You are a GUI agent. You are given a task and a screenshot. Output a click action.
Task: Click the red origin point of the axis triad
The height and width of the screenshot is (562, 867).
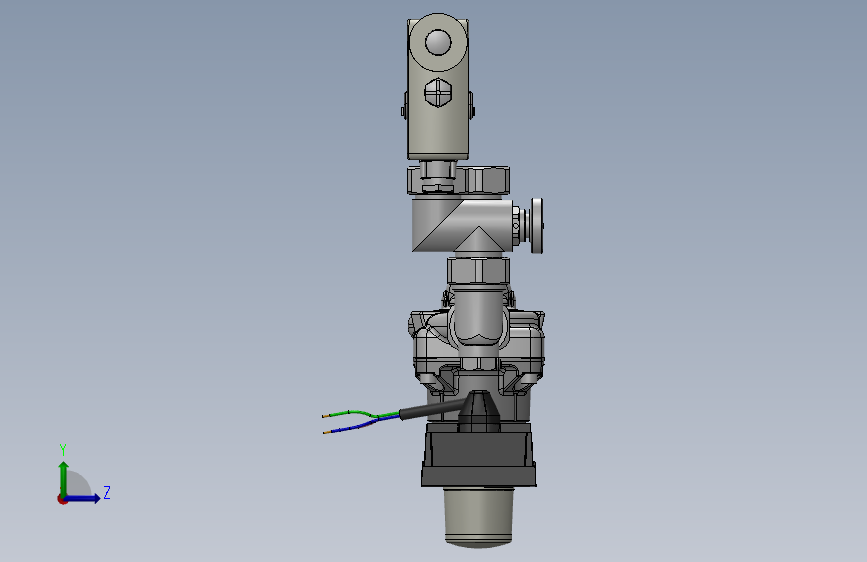(x=62, y=499)
